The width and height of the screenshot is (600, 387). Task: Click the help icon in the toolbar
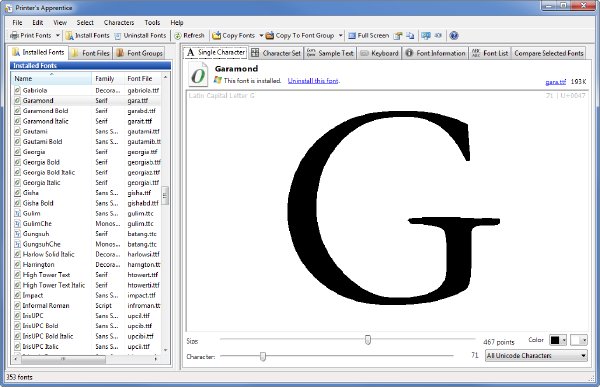454,36
